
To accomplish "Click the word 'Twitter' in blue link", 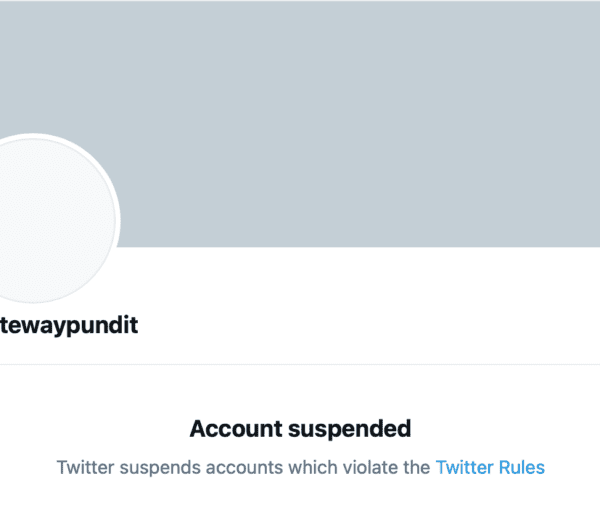I will tap(465, 467).
